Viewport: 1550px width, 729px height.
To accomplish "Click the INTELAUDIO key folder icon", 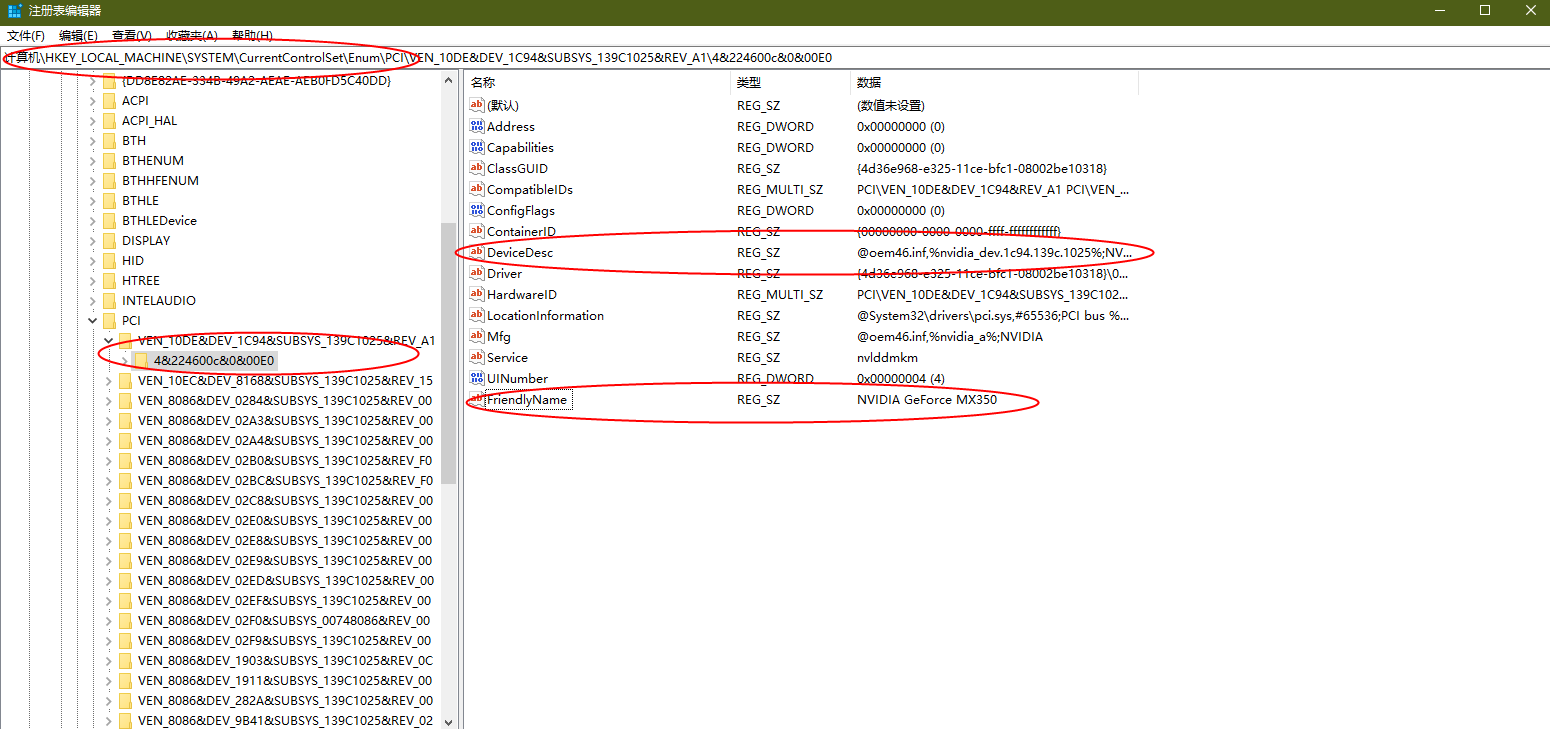I will coord(109,300).
